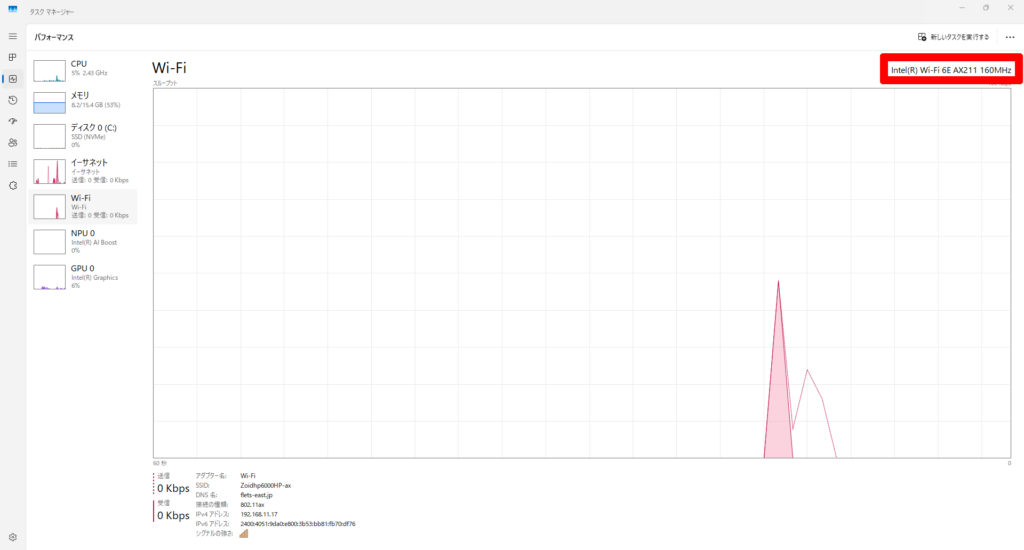Open the App history icon
This screenshot has height=550, width=1024.
(13, 100)
